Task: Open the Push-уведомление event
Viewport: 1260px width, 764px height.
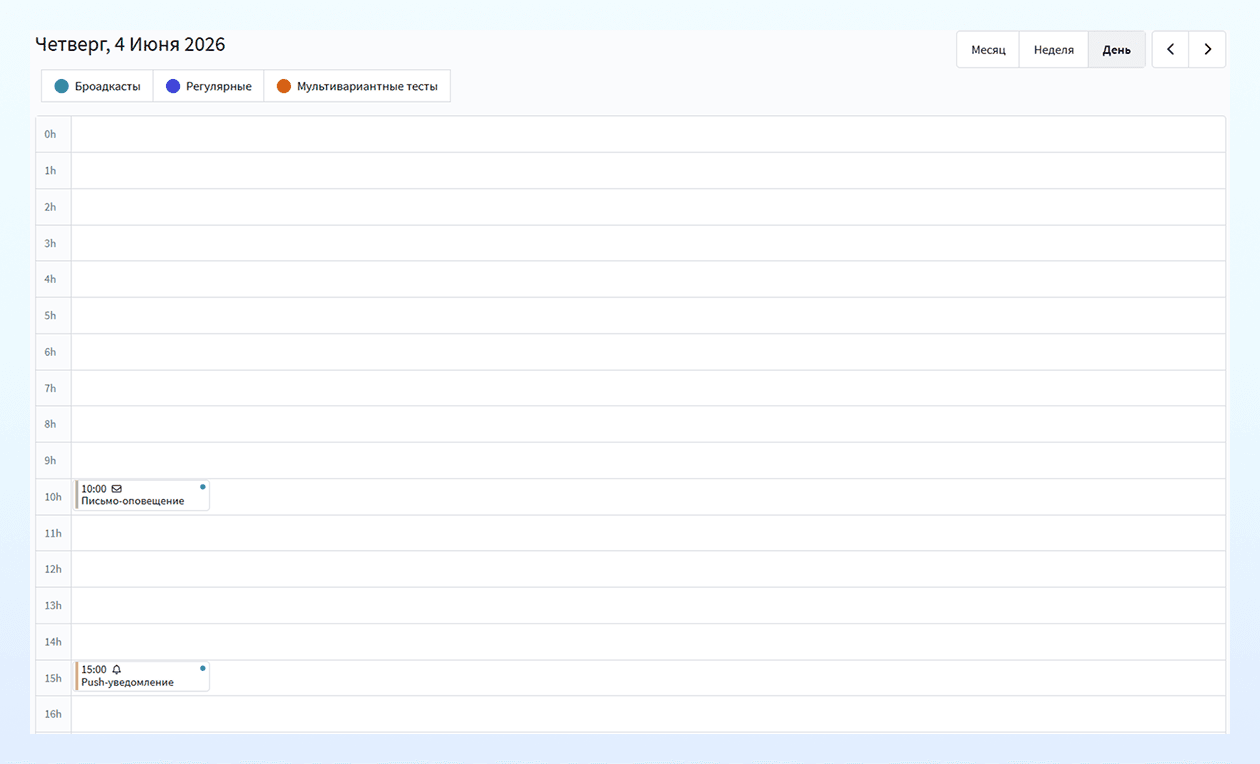Action: [x=142, y=676]
